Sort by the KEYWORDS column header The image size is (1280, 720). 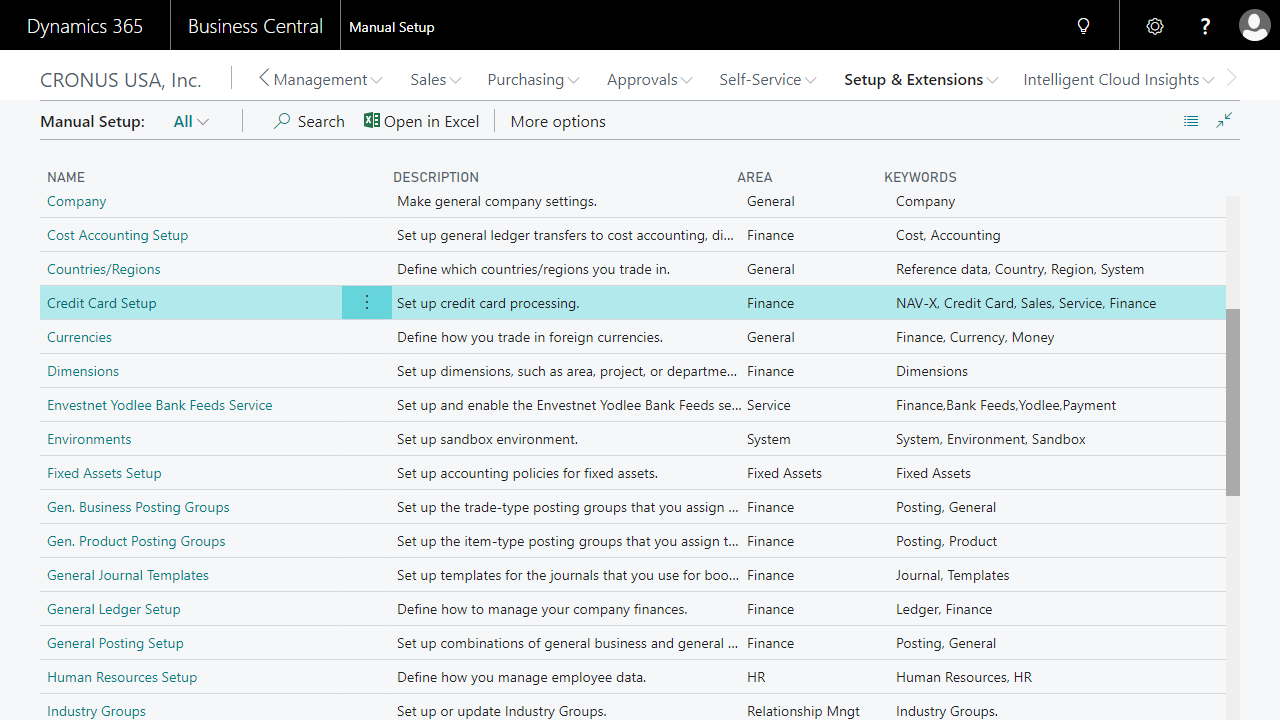pyautogui.click(x=920, y=177)
